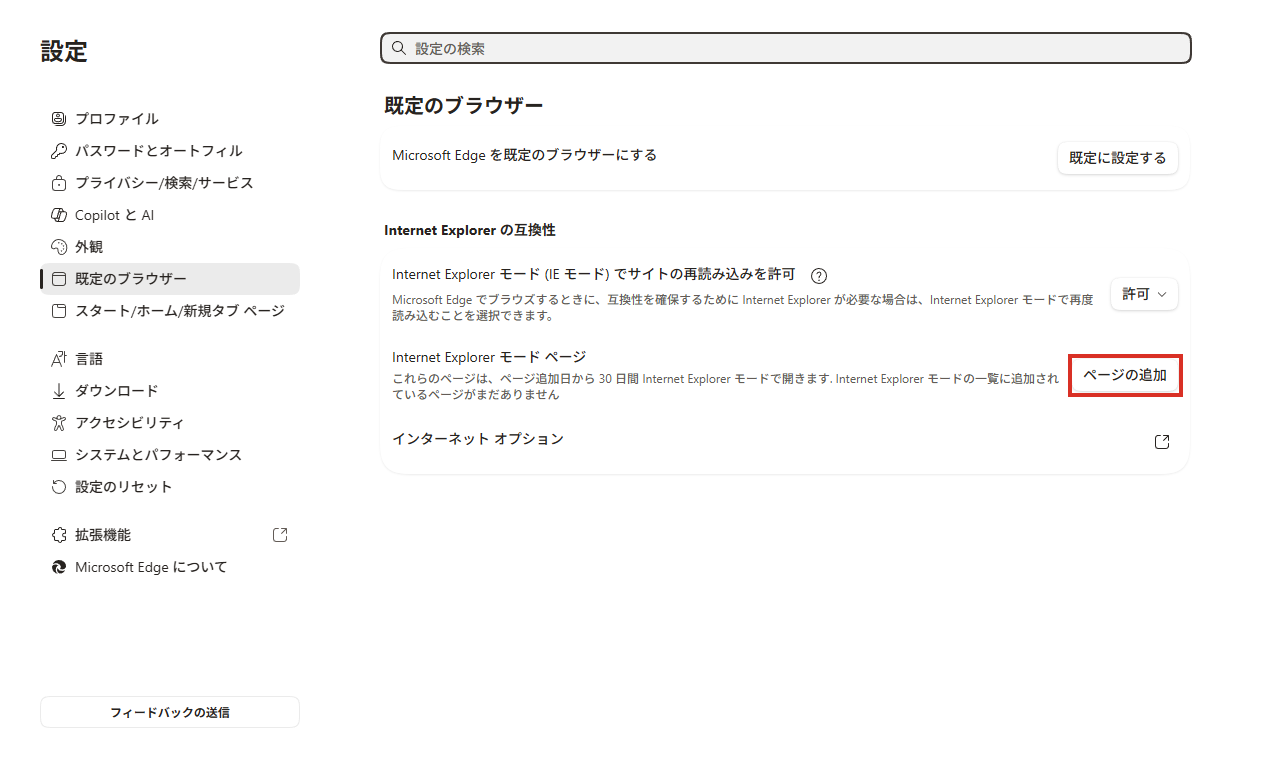Screen dimensions: 1280x760
Task: Go to ダウンロード settings
Action: pyautogui.click(x=170, y=391)
